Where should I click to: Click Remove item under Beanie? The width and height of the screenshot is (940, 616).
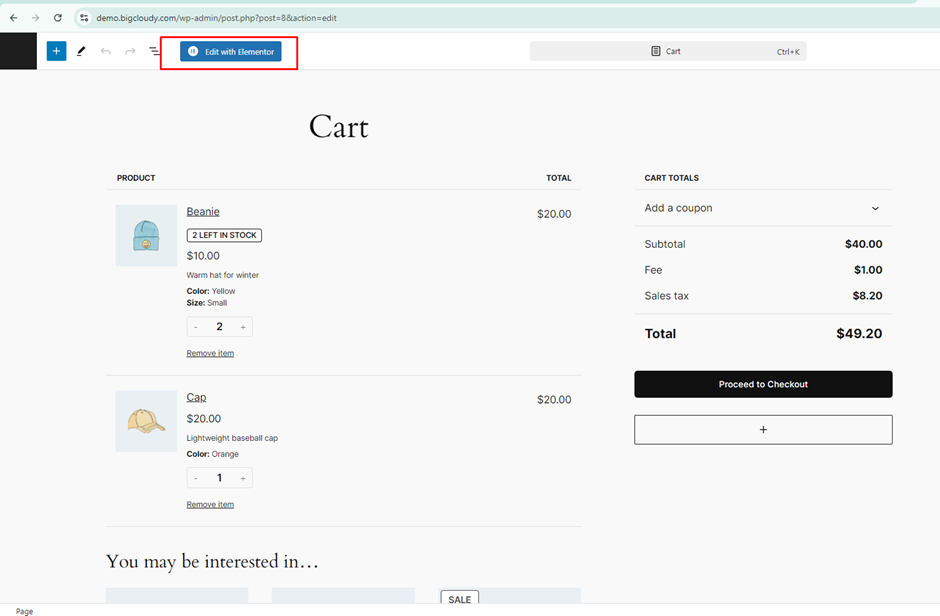coord(210,353)
